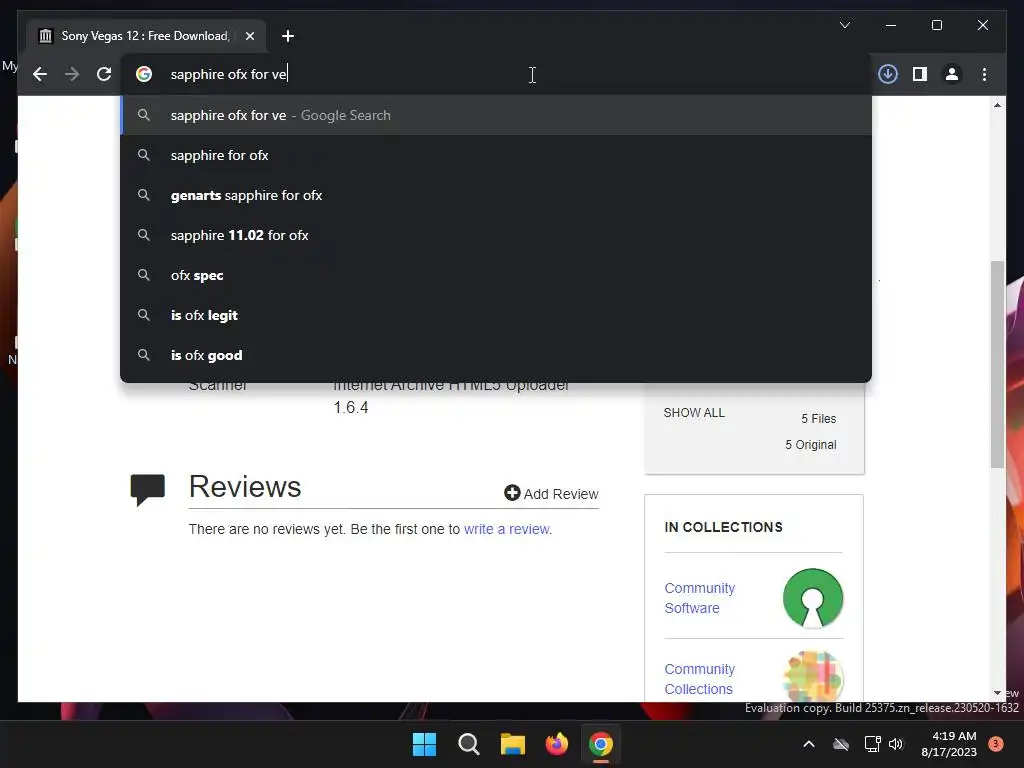The width and height of the screenshot is (1024, 768).
Task: Select the Sony Vegas 12 Free Download tab
Action: (x=146, y=36)
